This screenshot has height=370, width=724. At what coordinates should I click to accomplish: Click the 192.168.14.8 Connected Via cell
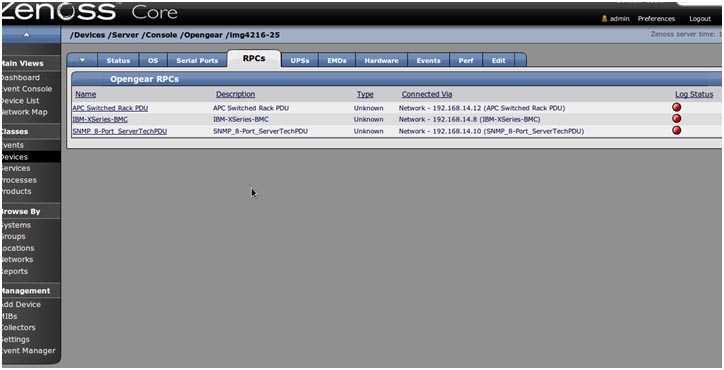pyautogui.click(x=470, y=120)
